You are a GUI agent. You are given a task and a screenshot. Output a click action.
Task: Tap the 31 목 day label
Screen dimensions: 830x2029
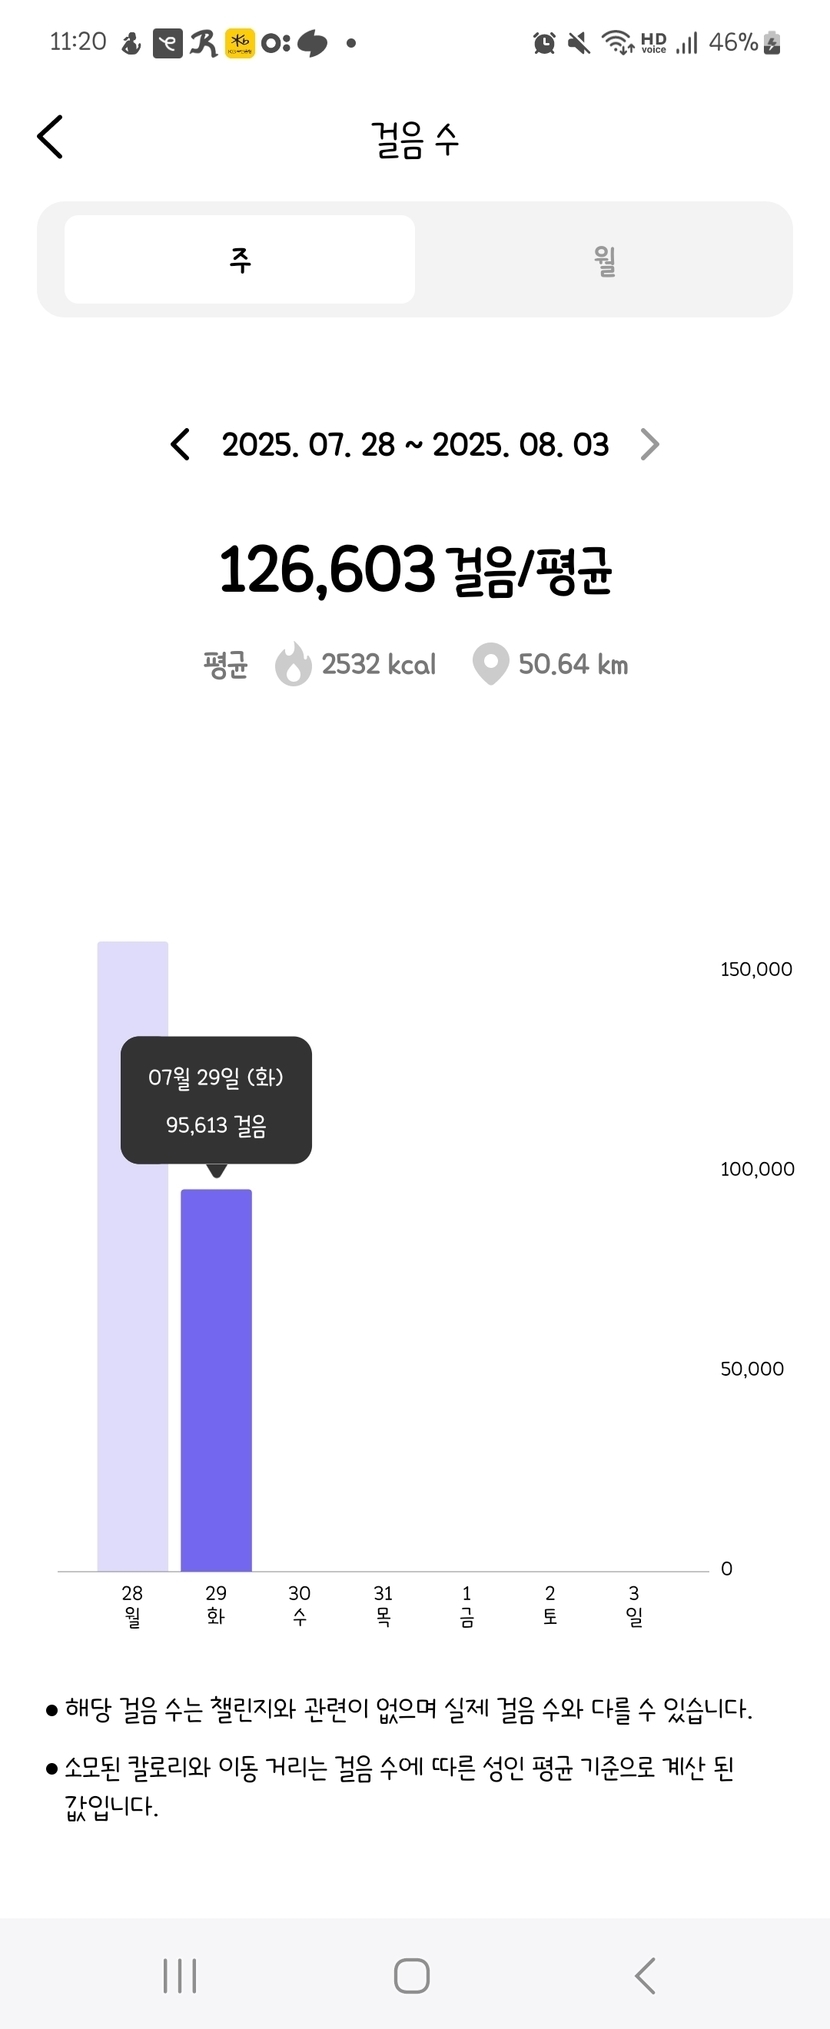[x=383, y=1605]
